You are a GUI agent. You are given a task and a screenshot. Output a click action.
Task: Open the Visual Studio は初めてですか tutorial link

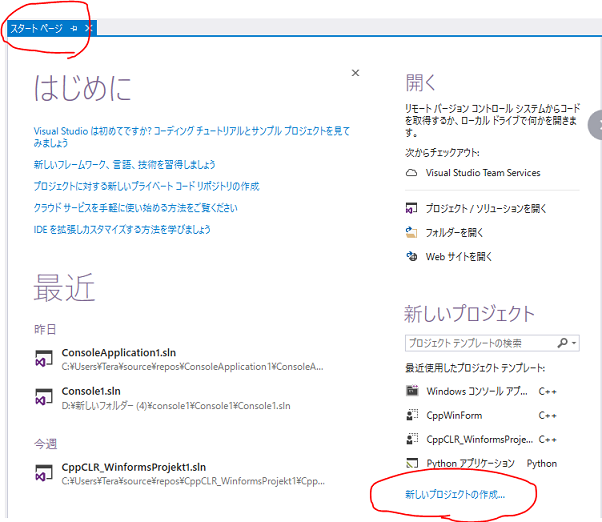click(192, 137)
